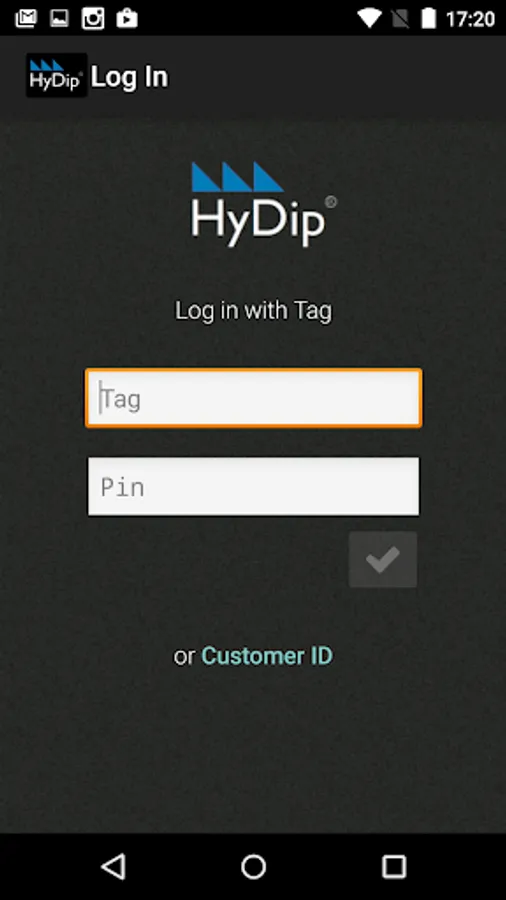
Task: Tap the "Log in with Tag" heading text
Action: (x=254, y=311)
